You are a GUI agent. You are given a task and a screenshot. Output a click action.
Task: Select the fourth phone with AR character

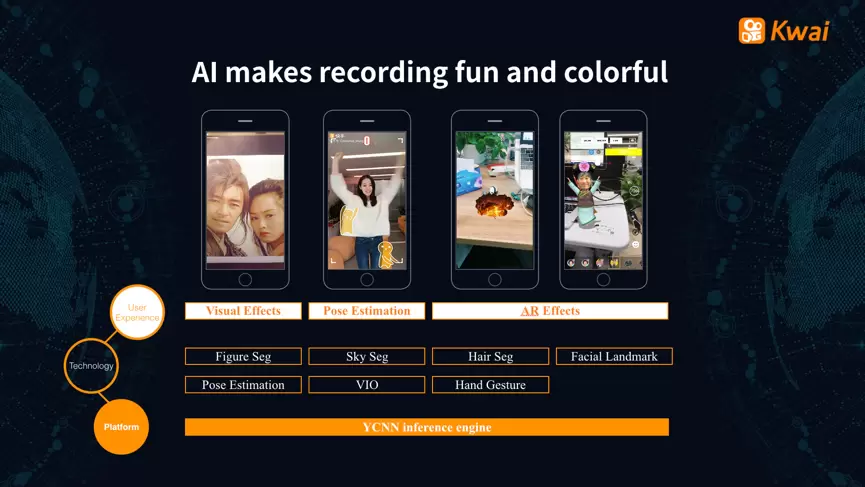pyautogui.click(x=602, y=200)
